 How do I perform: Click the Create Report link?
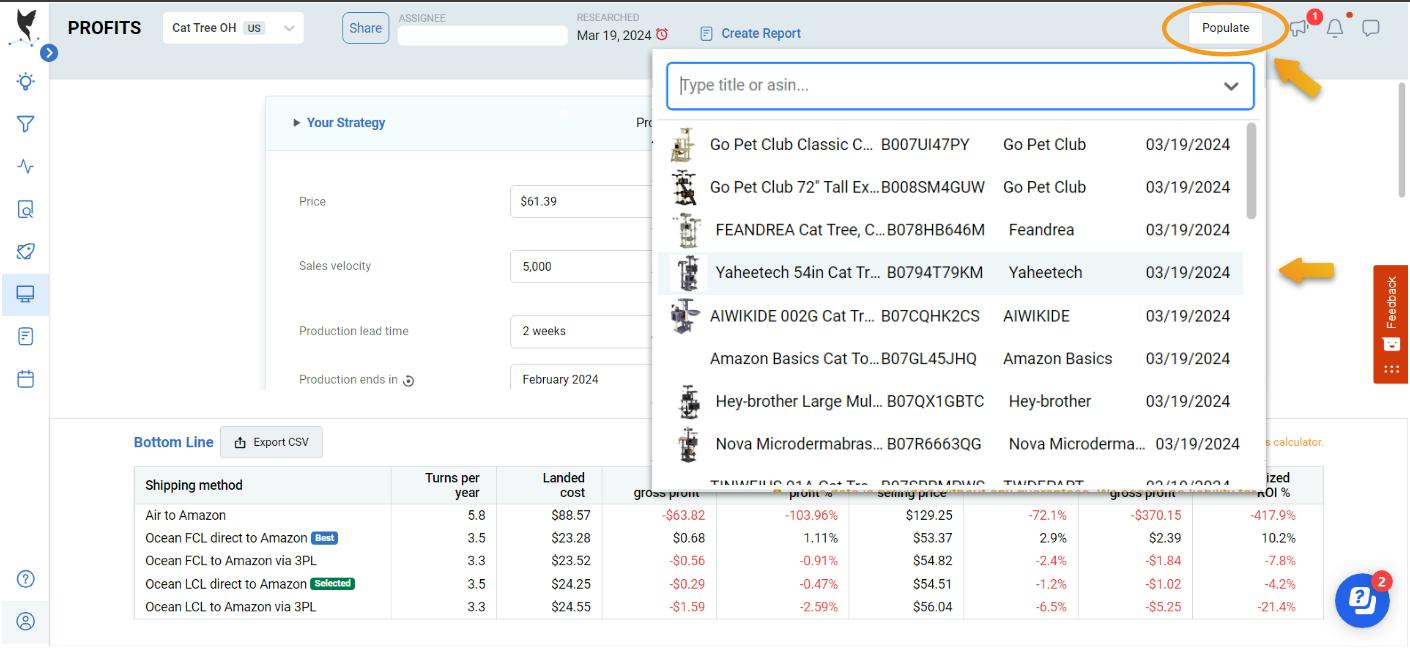tap(751, 34)
